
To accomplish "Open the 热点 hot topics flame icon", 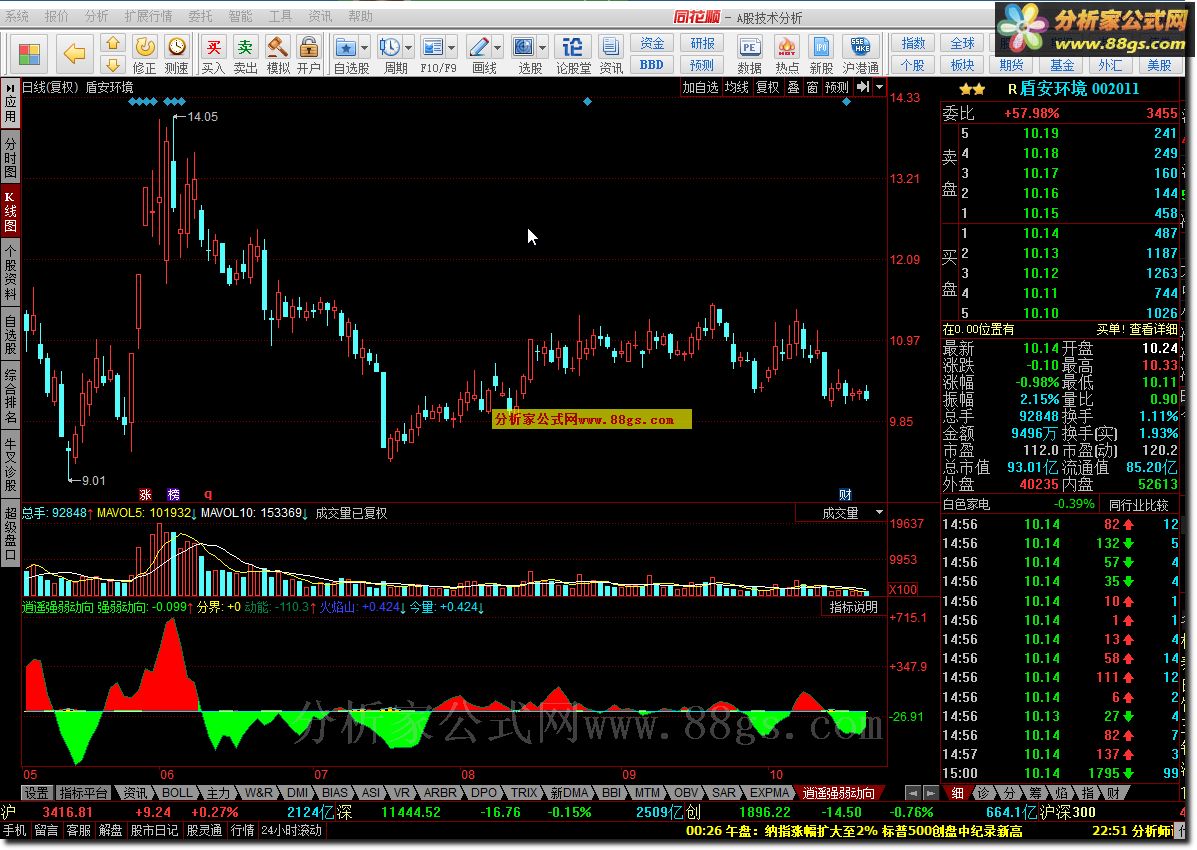I will coord(786,54).
